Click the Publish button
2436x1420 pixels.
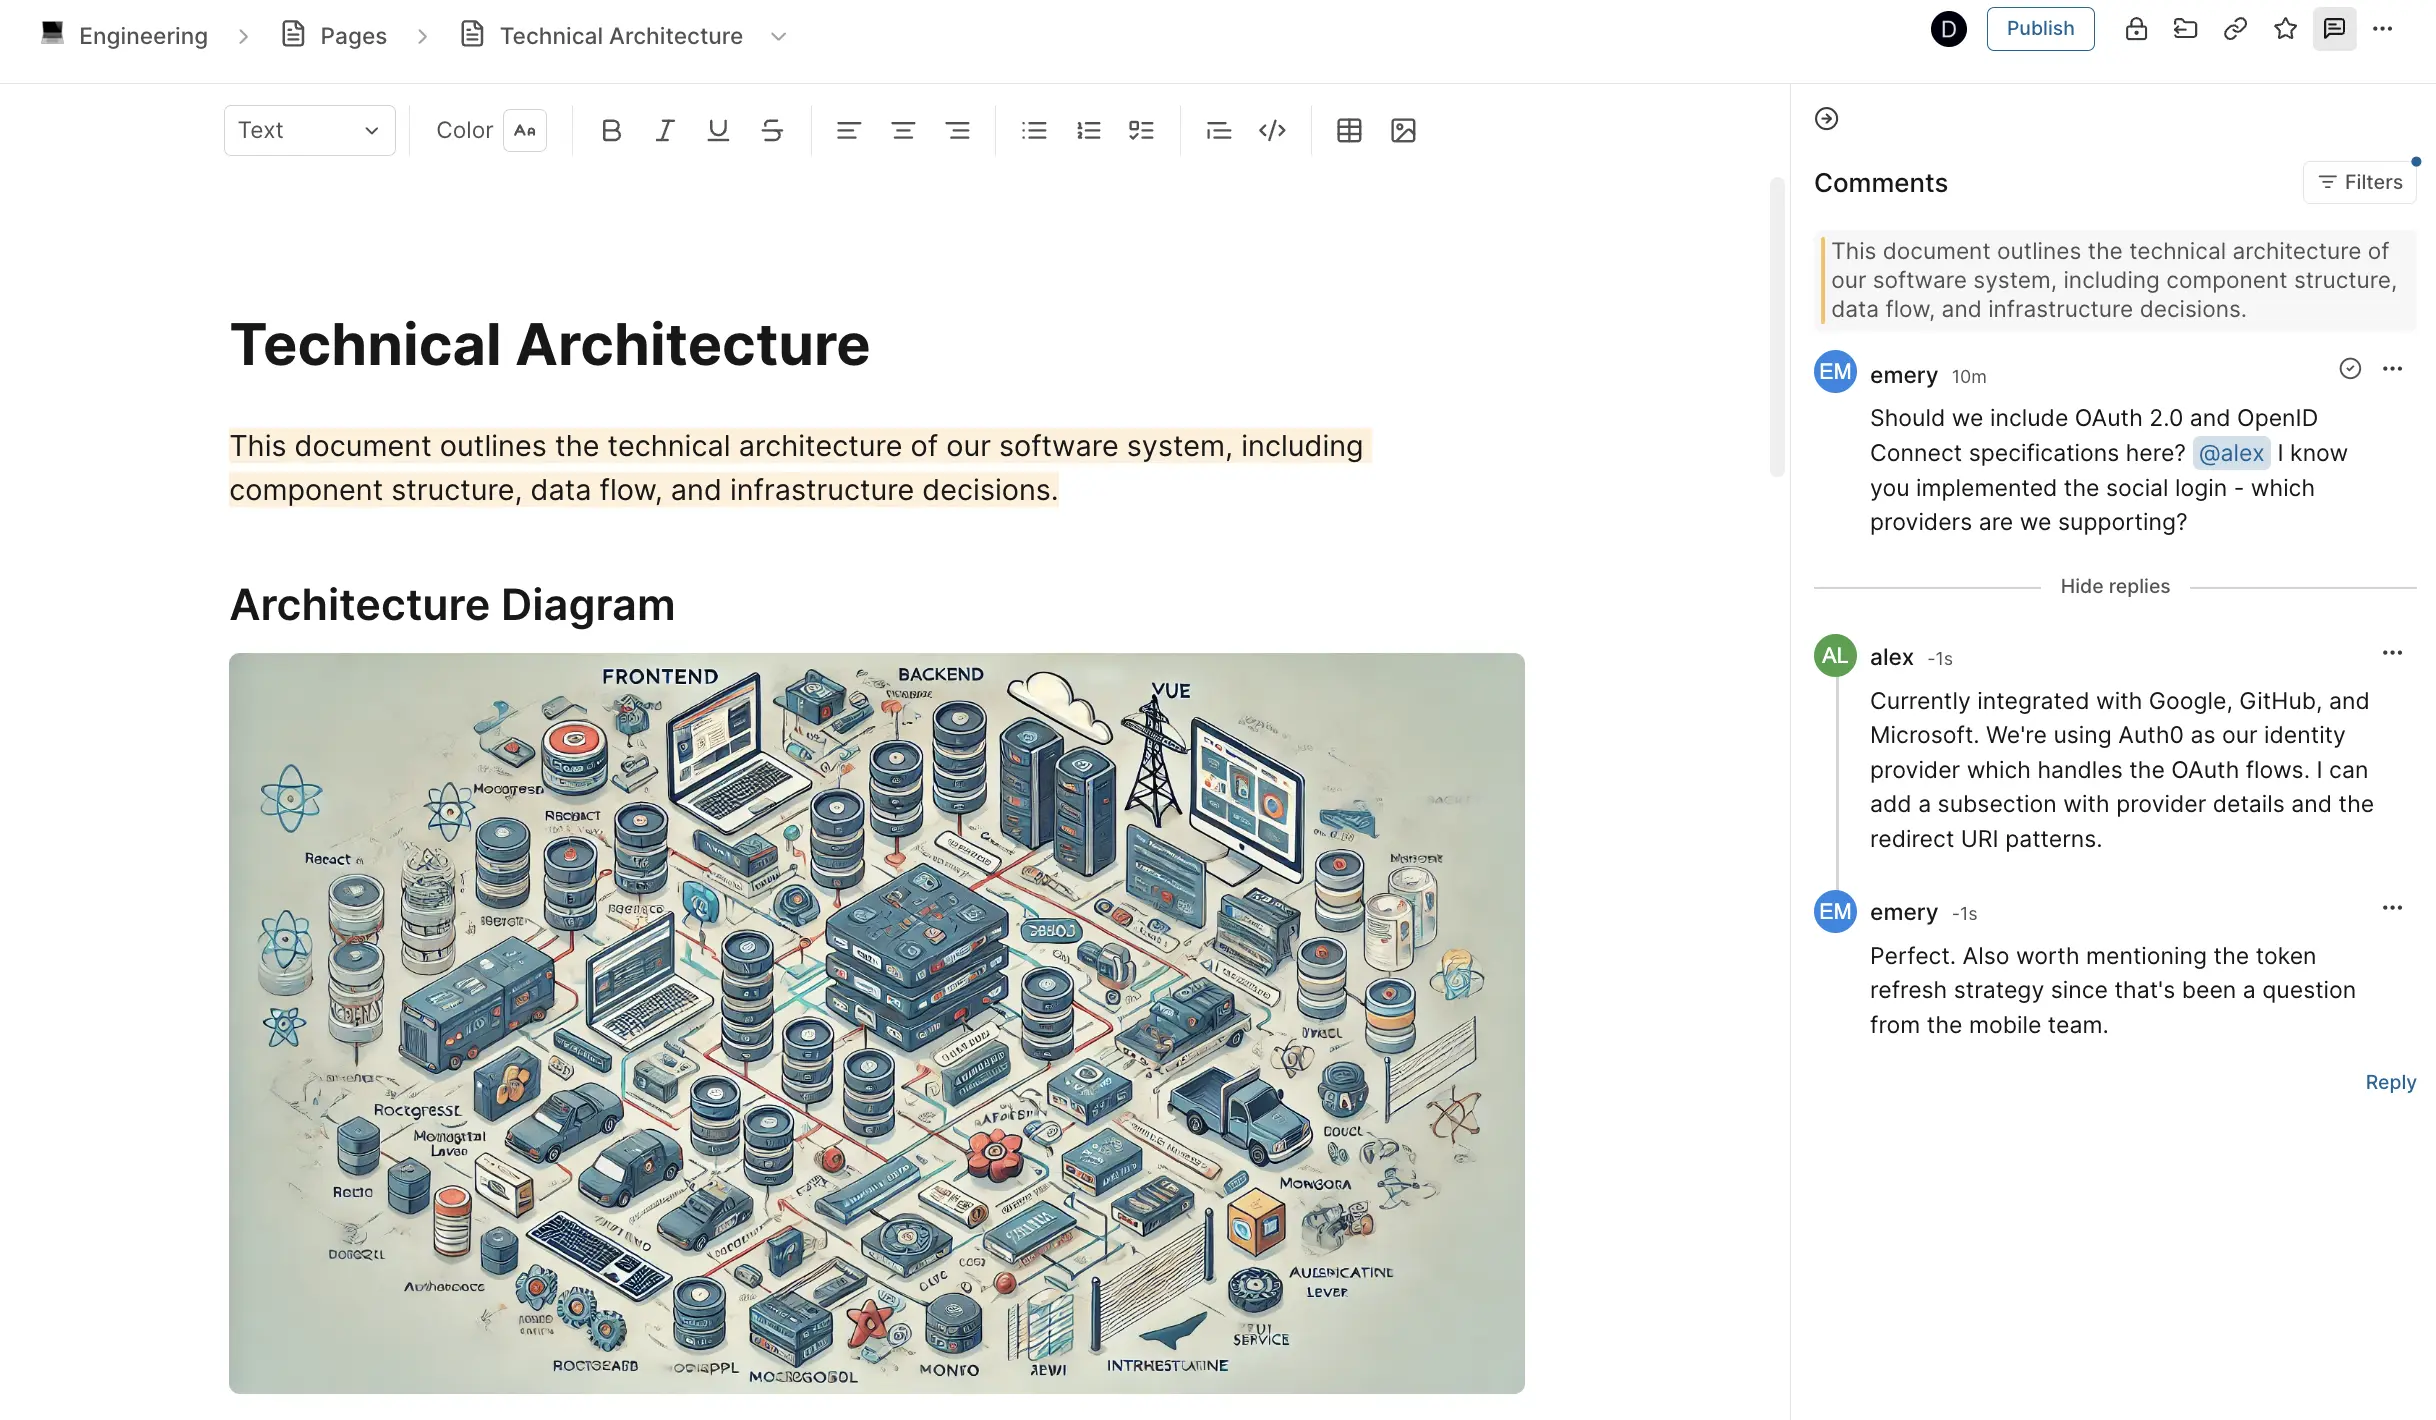pos(2040,29)
